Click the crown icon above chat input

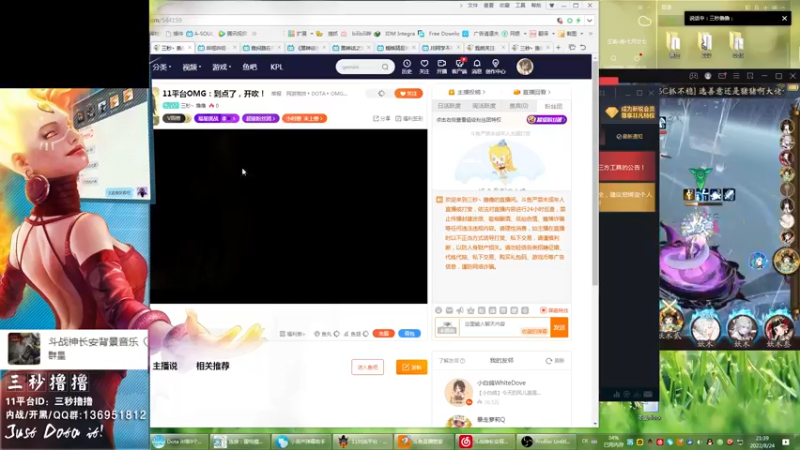tap(470, 310)
